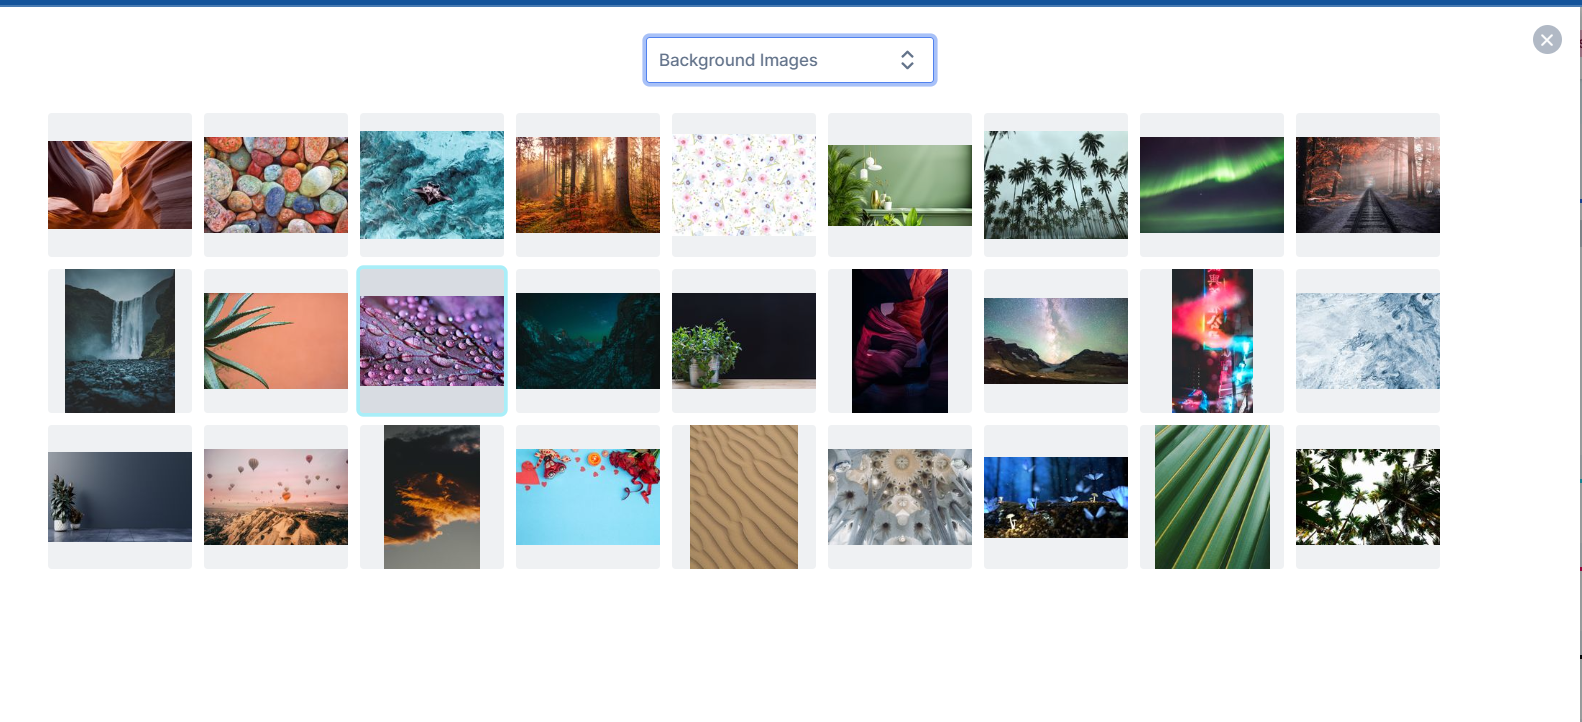Pick the waterfall cliff thumbnail
This screenshot has height=722, width=1582.
pyautogui.click(x=120, y=341)
